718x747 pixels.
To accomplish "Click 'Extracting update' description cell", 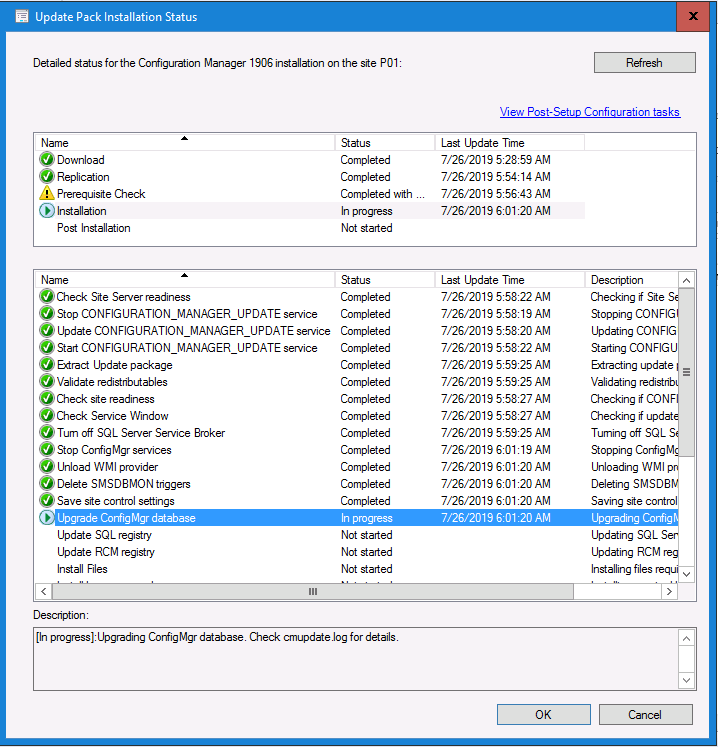I will point(634,365).
